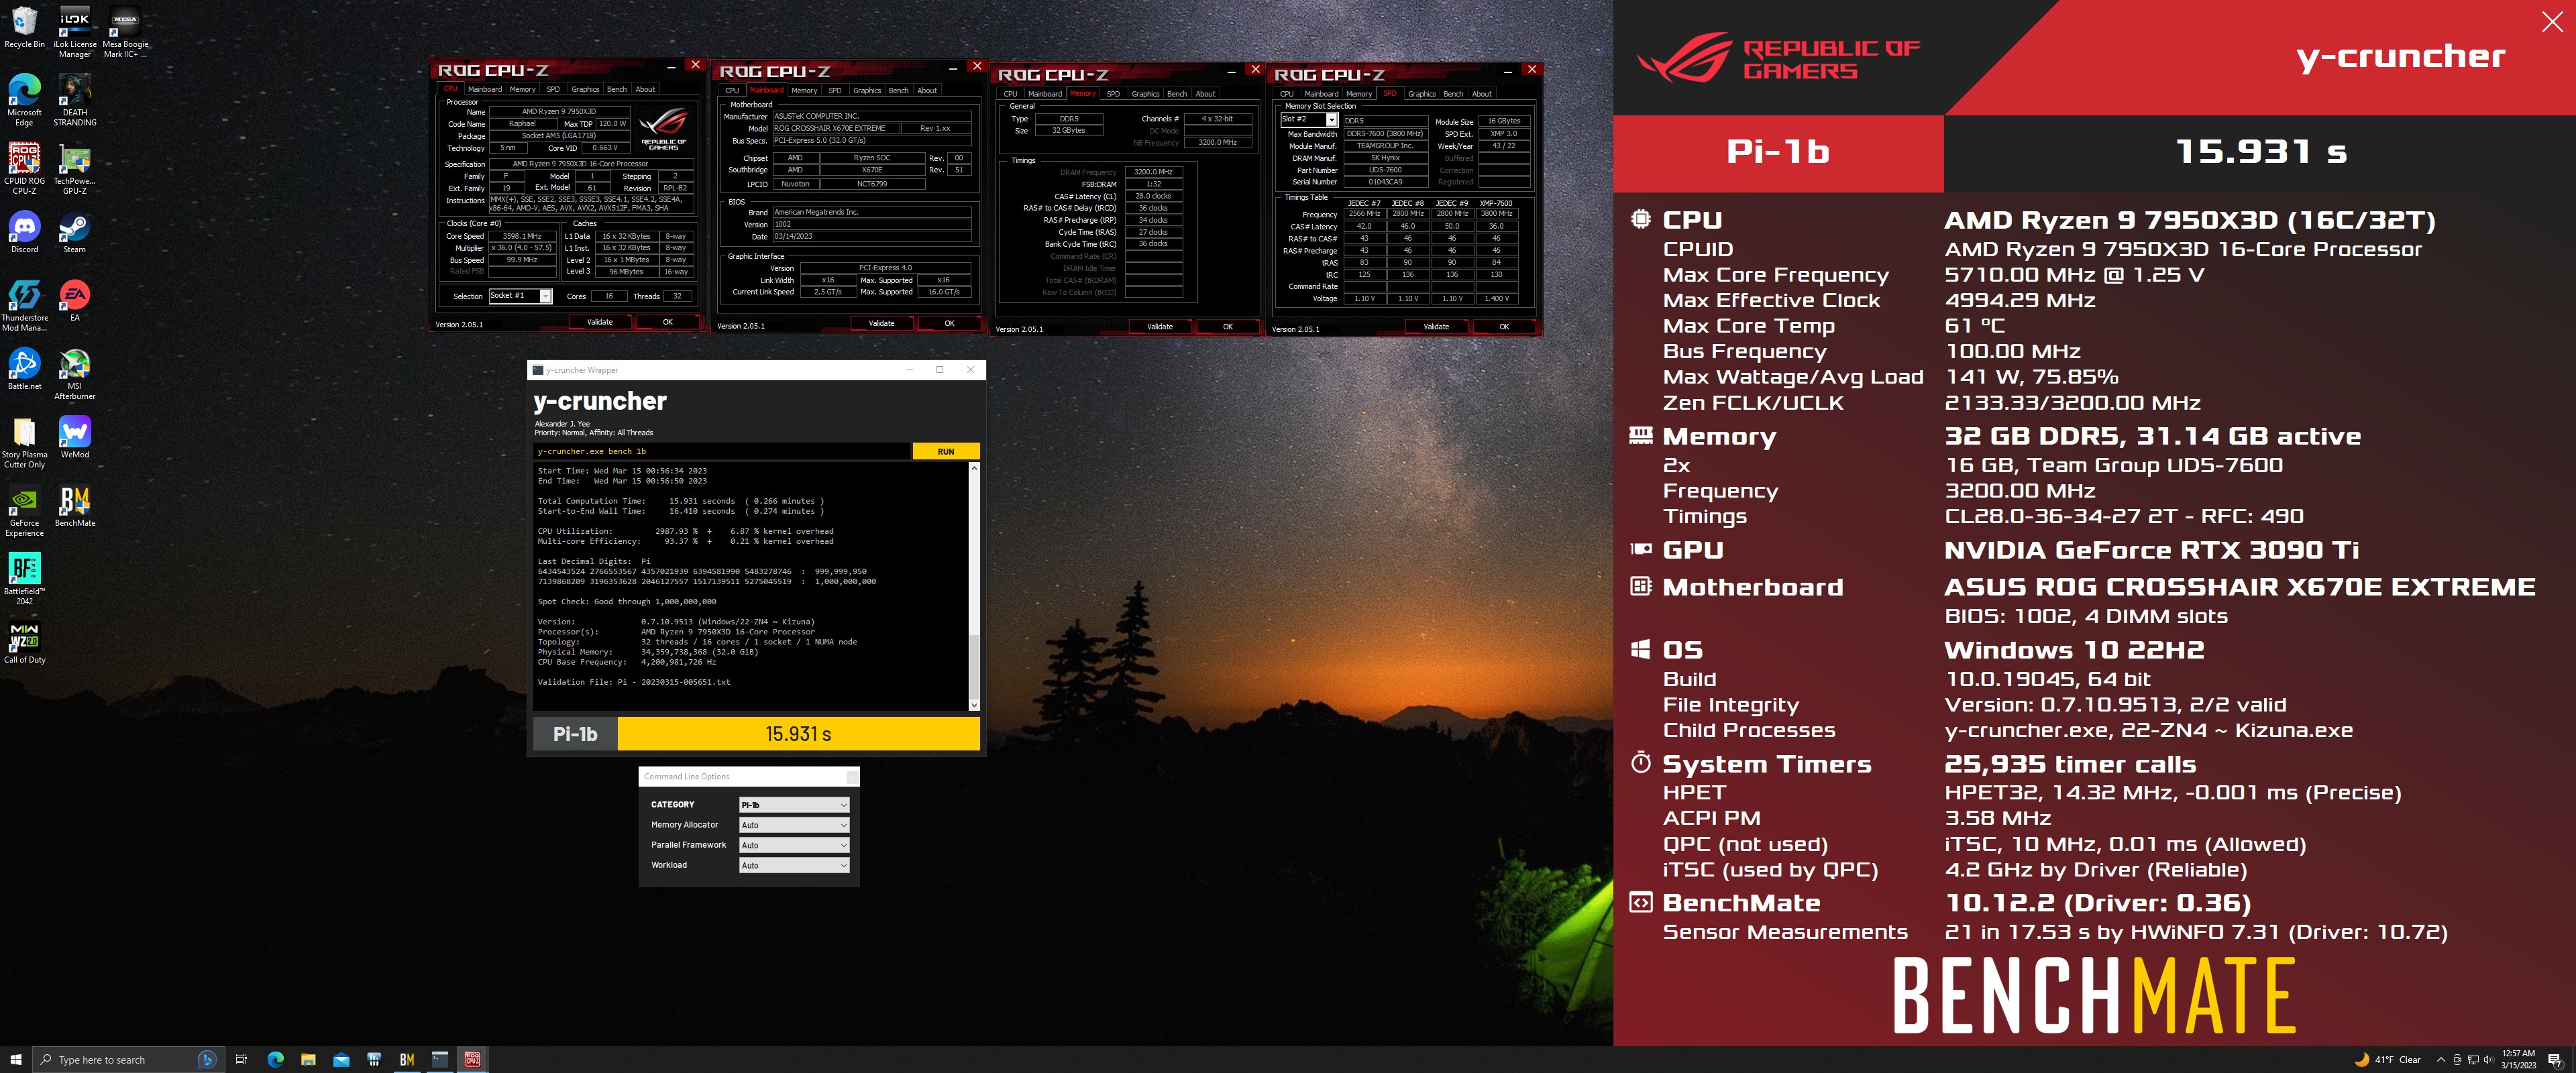Click the yellow 15.931 s result bar
The image size is (2576, 1073).
798,734
